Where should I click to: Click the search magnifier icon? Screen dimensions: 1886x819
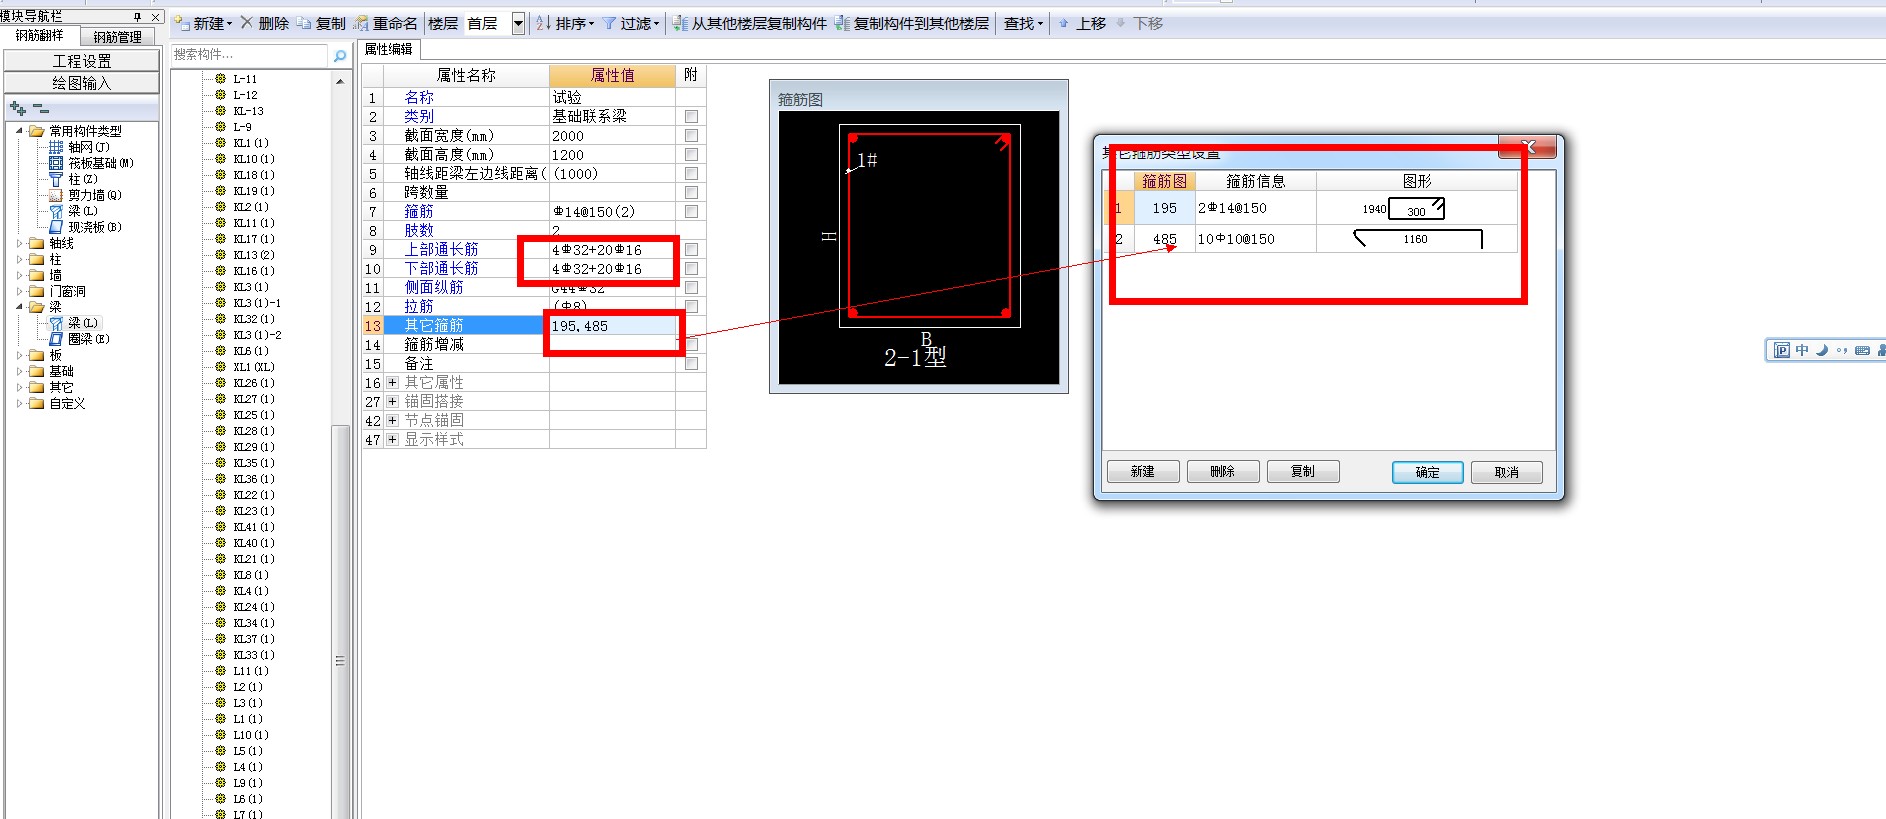click(340, 56)
